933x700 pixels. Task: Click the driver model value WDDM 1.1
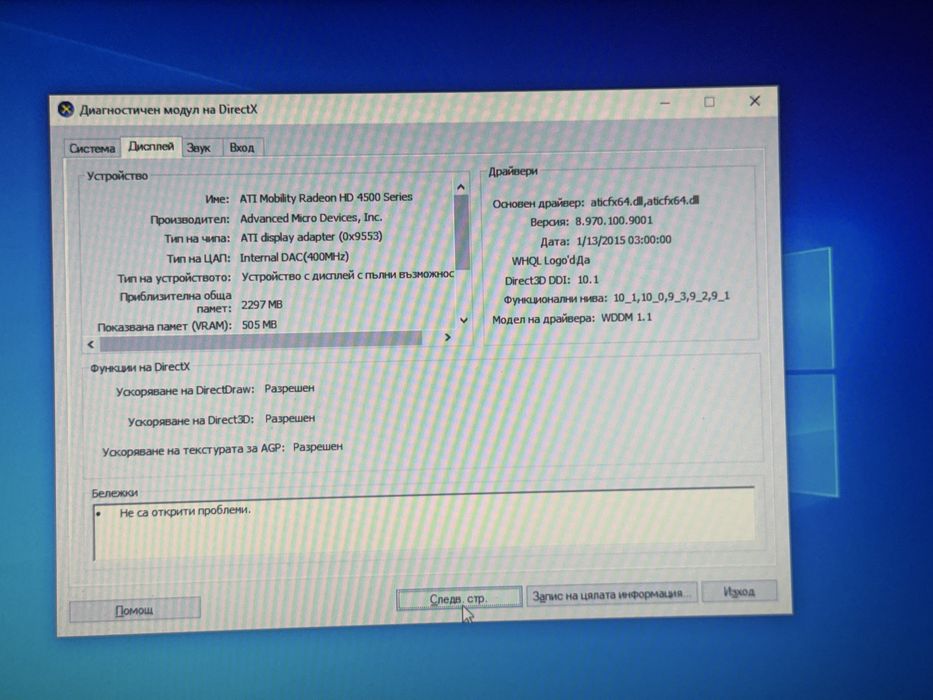click(627, 318)
